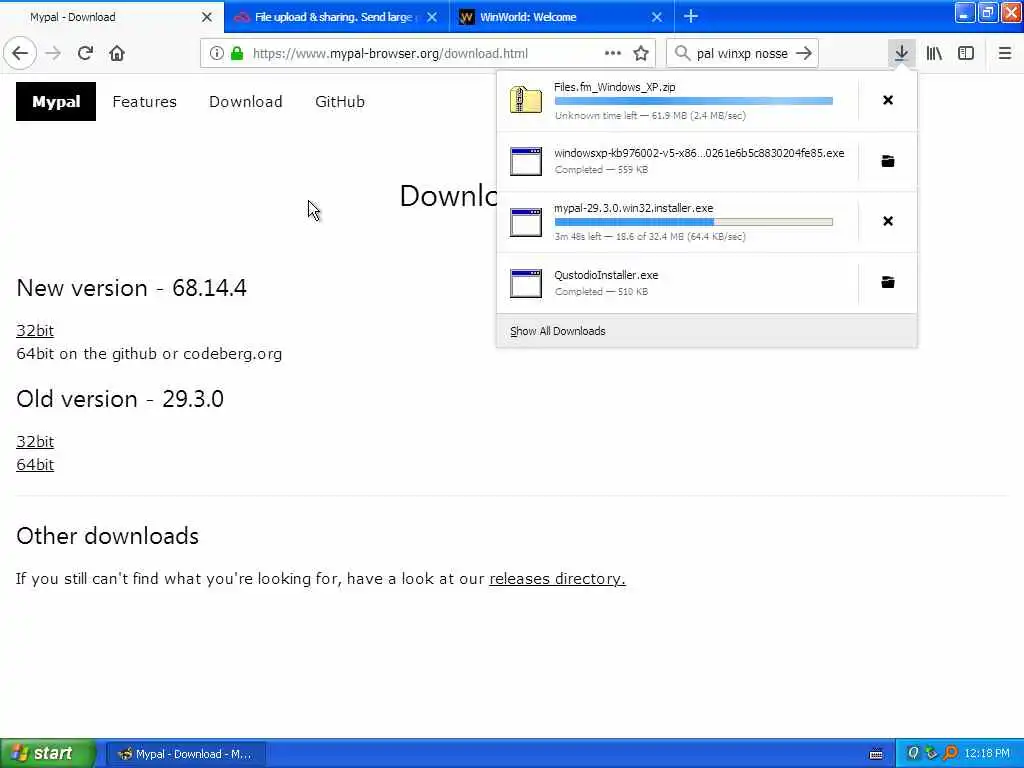Click the Mypal logo button

(56, 102)
